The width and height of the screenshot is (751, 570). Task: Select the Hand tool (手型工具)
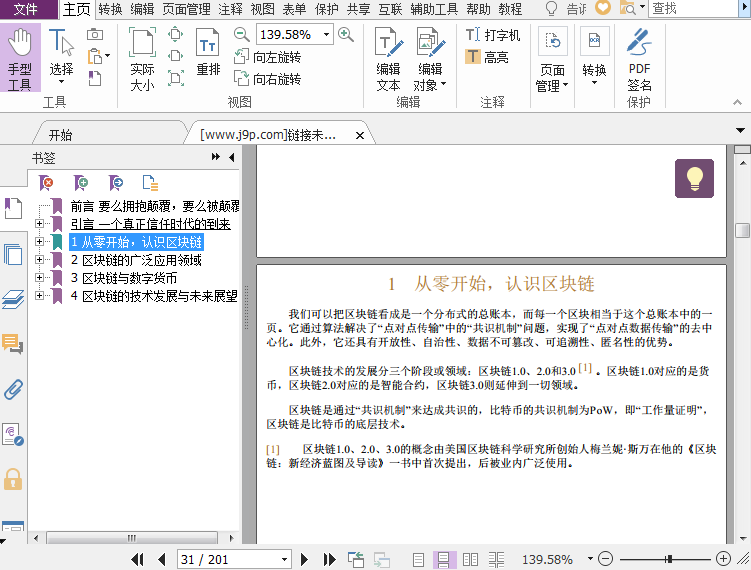[x=20, y=60]
